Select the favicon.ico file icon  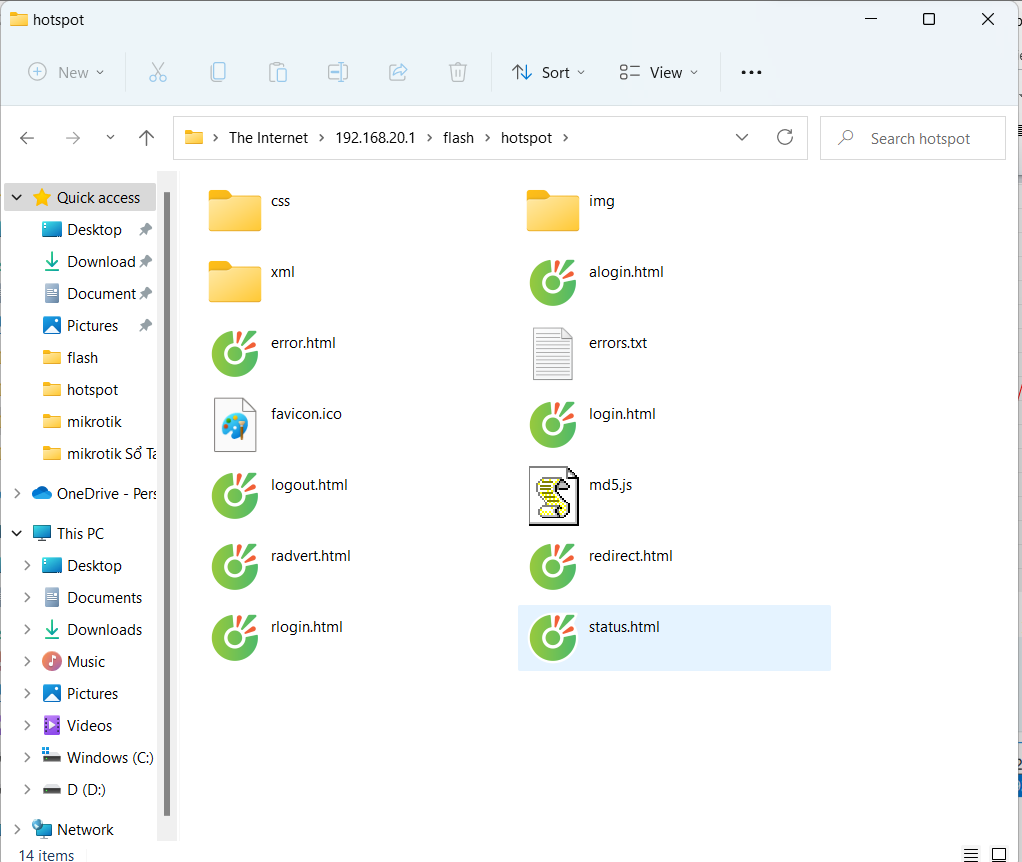(x=235, y=425)
